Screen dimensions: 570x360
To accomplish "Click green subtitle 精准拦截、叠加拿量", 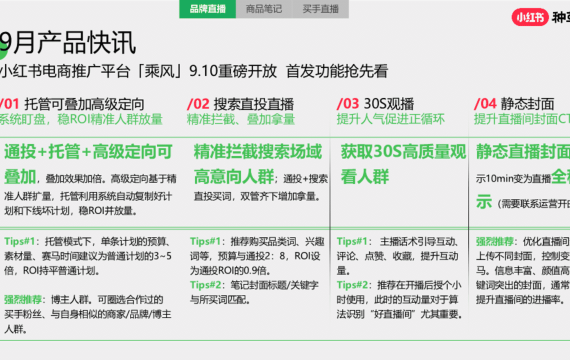I will [x=241, y=119].
